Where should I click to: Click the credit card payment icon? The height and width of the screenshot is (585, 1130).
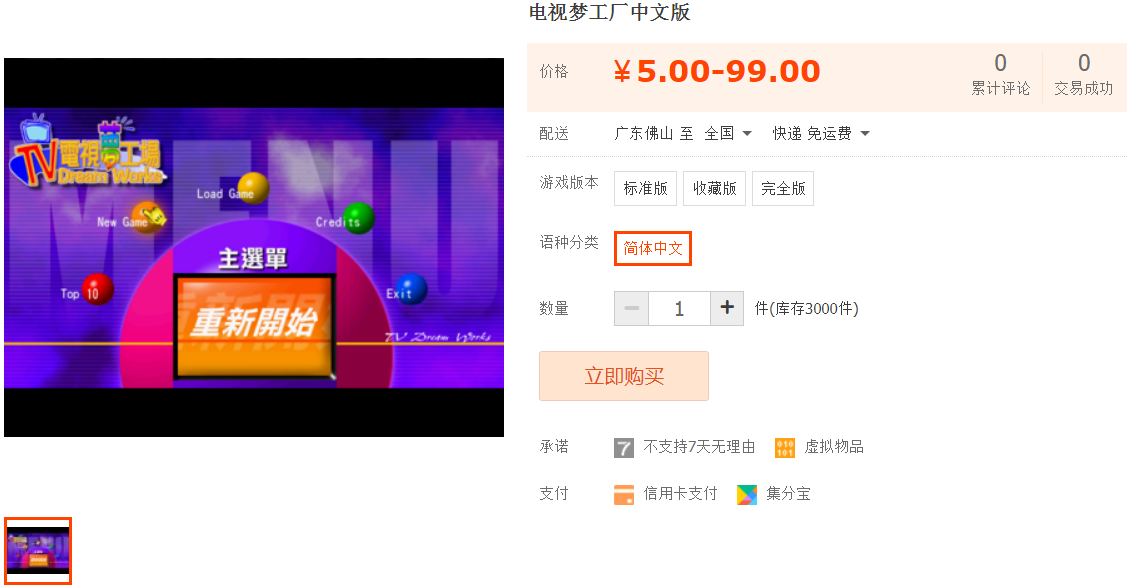(623, 494)
